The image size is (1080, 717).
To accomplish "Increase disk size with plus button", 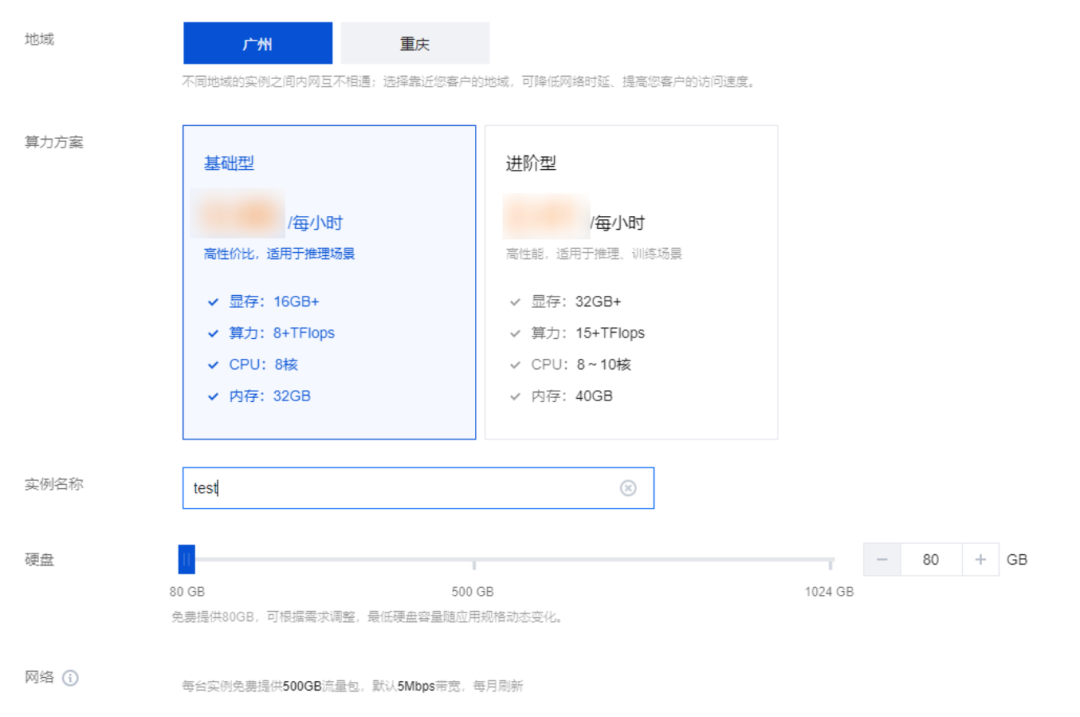I will [x=980, y=560].
